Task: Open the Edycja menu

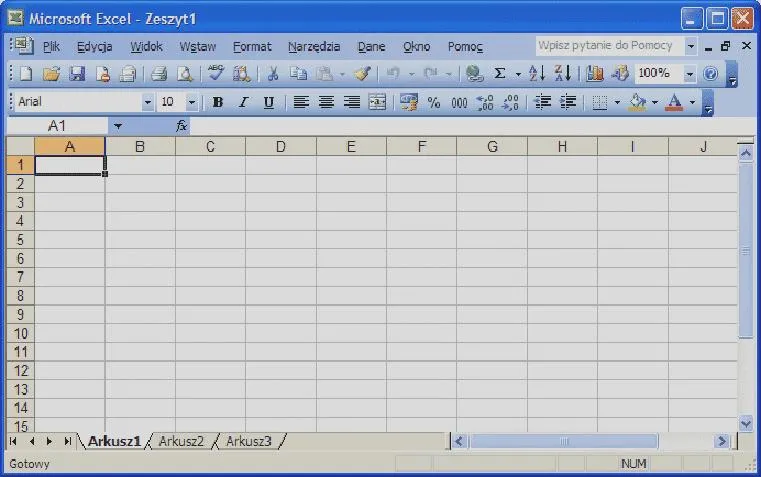Action: tap(95, 47)
